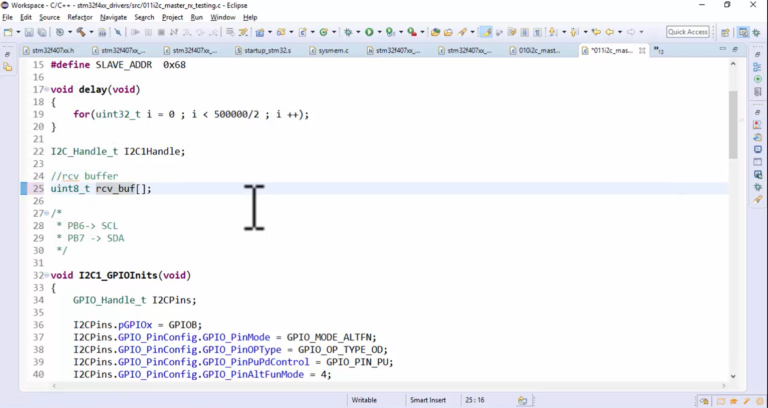Open the Build hammer dropdown arrow
Image resolution: width=768 pixels, height=408 pixels.
coord(91,32)
